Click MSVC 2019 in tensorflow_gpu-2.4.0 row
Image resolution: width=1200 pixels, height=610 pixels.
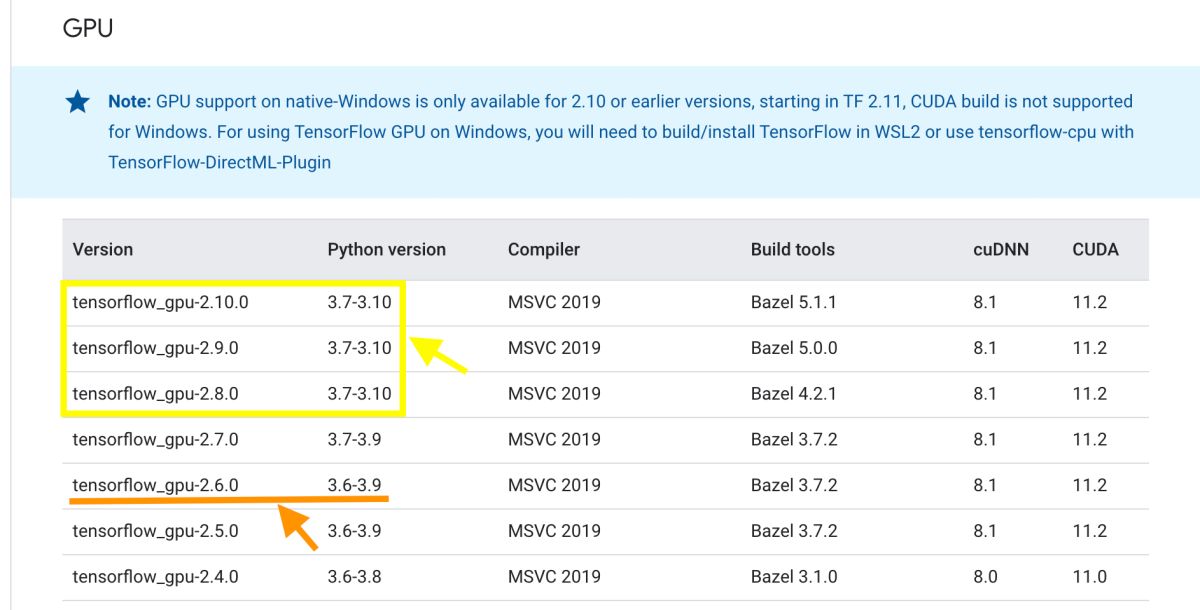[554, 576]
